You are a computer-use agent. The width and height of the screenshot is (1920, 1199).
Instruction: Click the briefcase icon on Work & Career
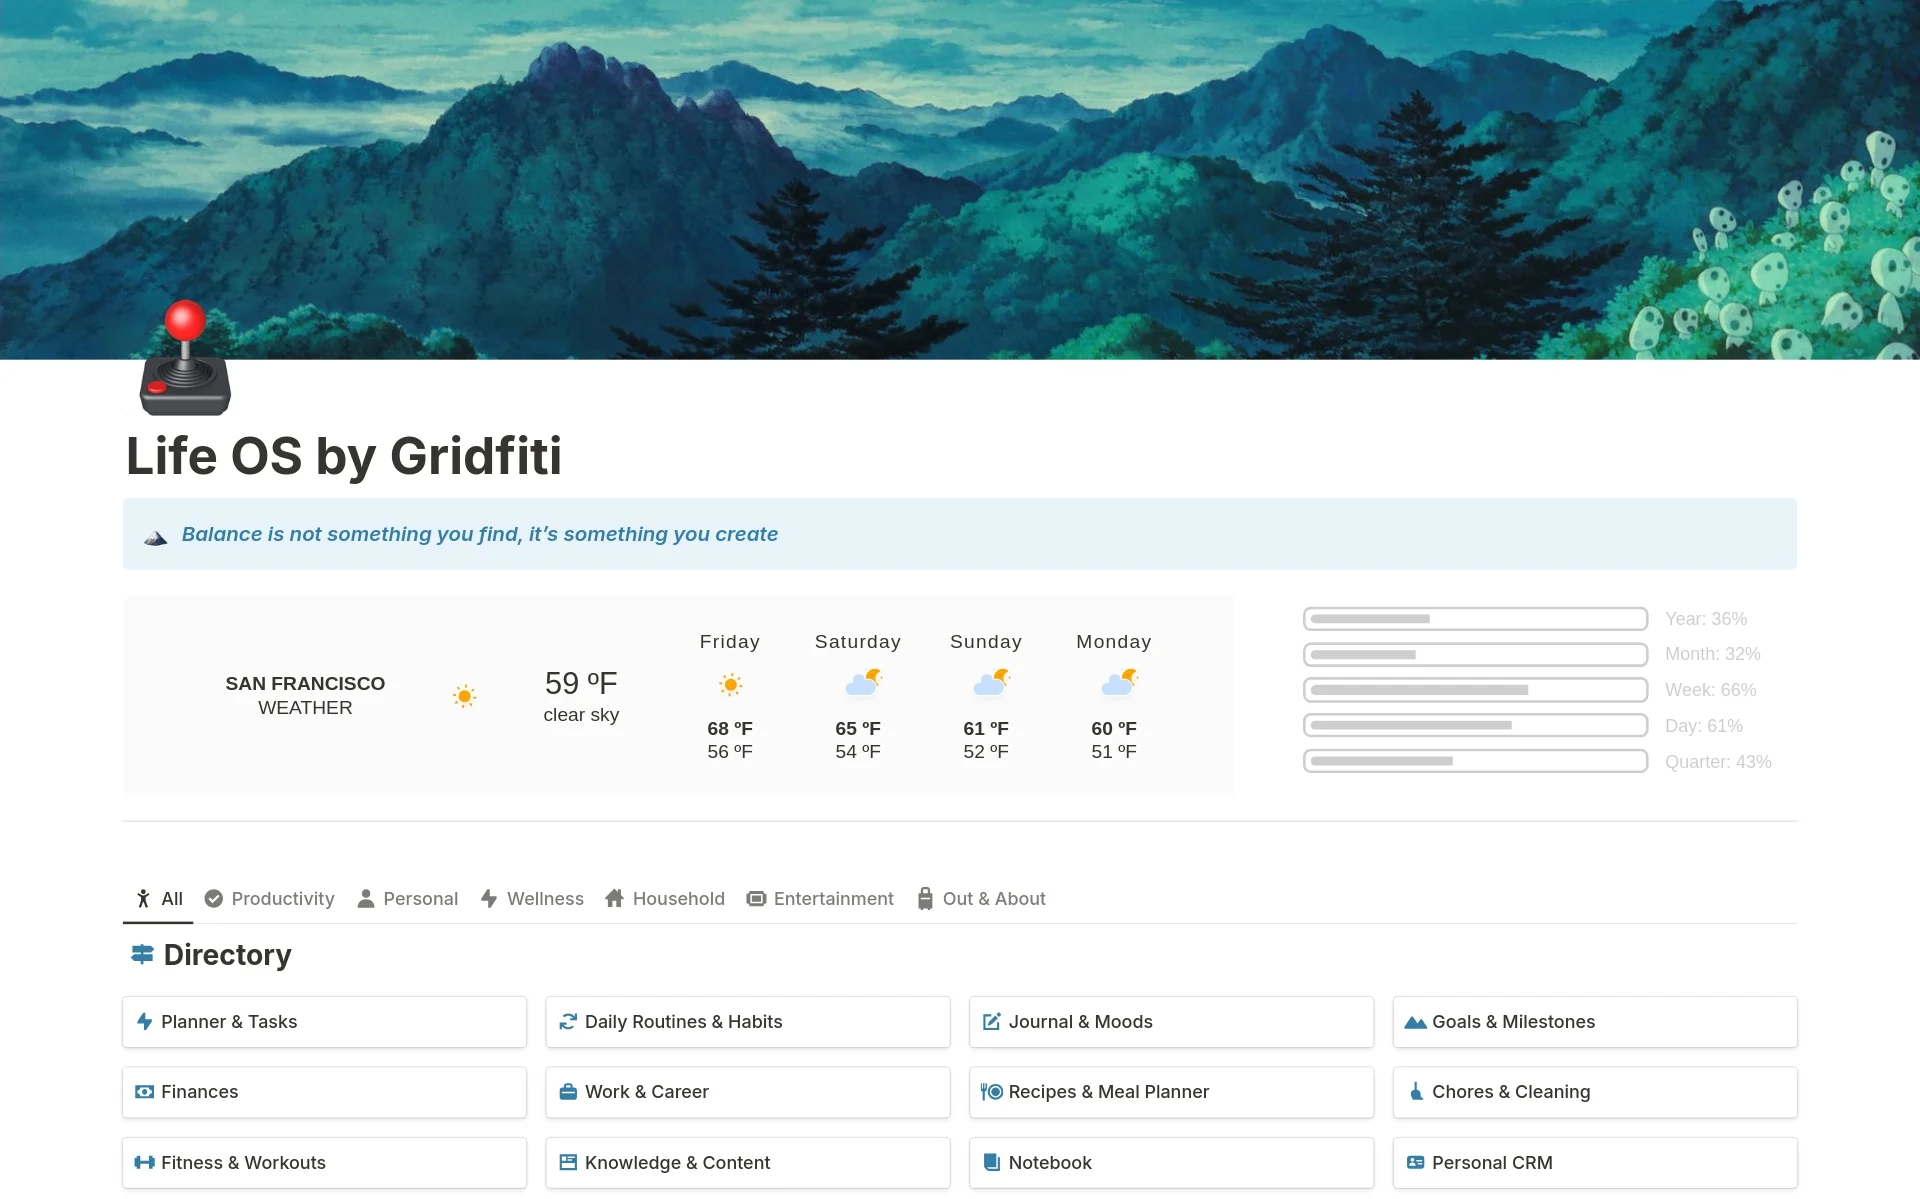tap(568, 1092)
